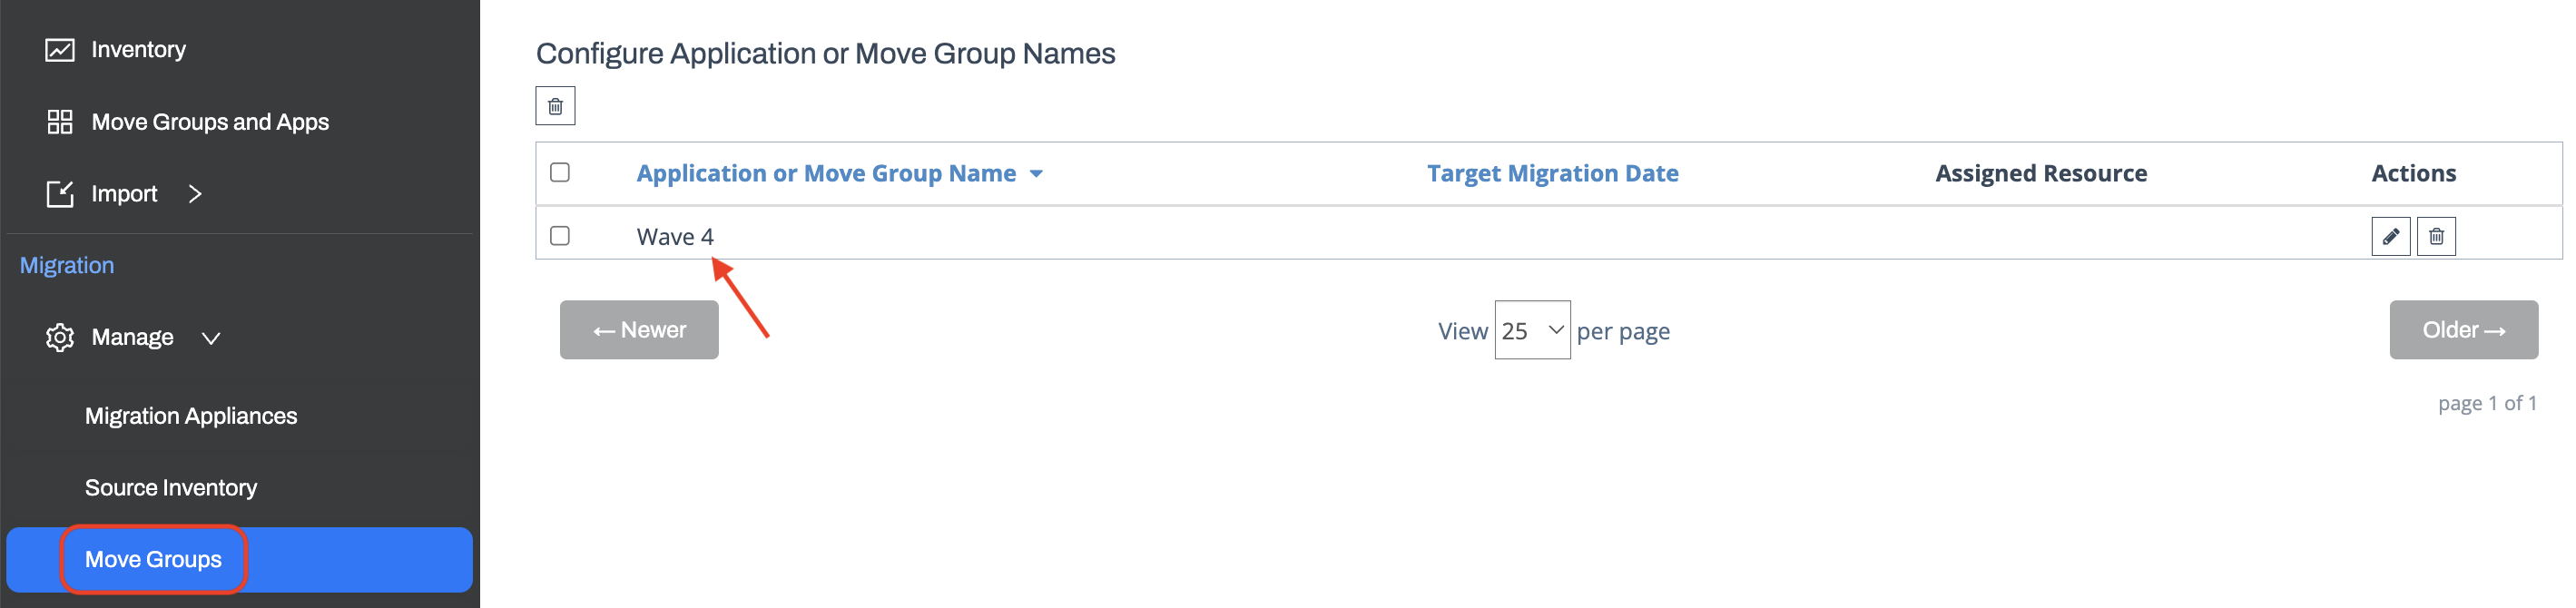Click the Older pagination button
This screenshot has height=608, width=2576.
[2463, 330]
